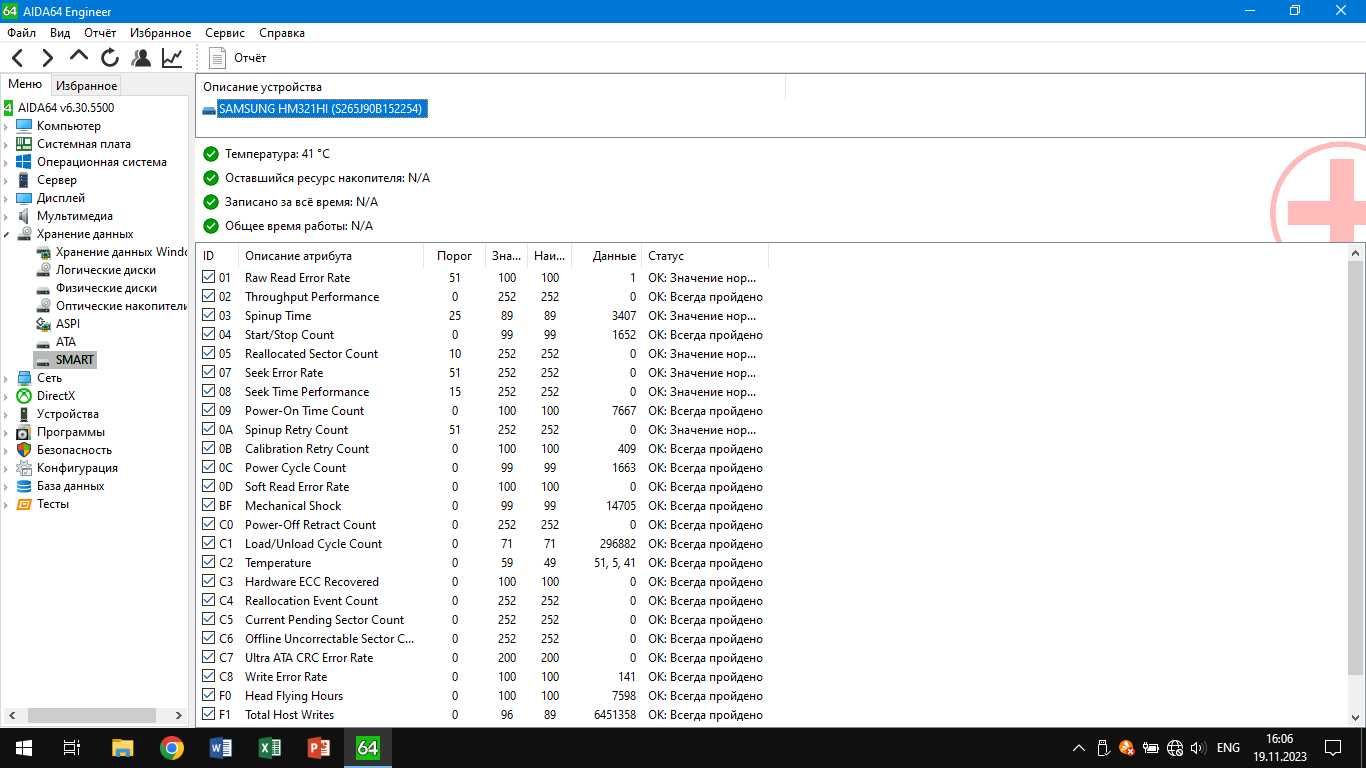Toggle the Spinup Time checkbox
Screen dimensions: 1366x768
pyautogui.click(x=208, y=315)
